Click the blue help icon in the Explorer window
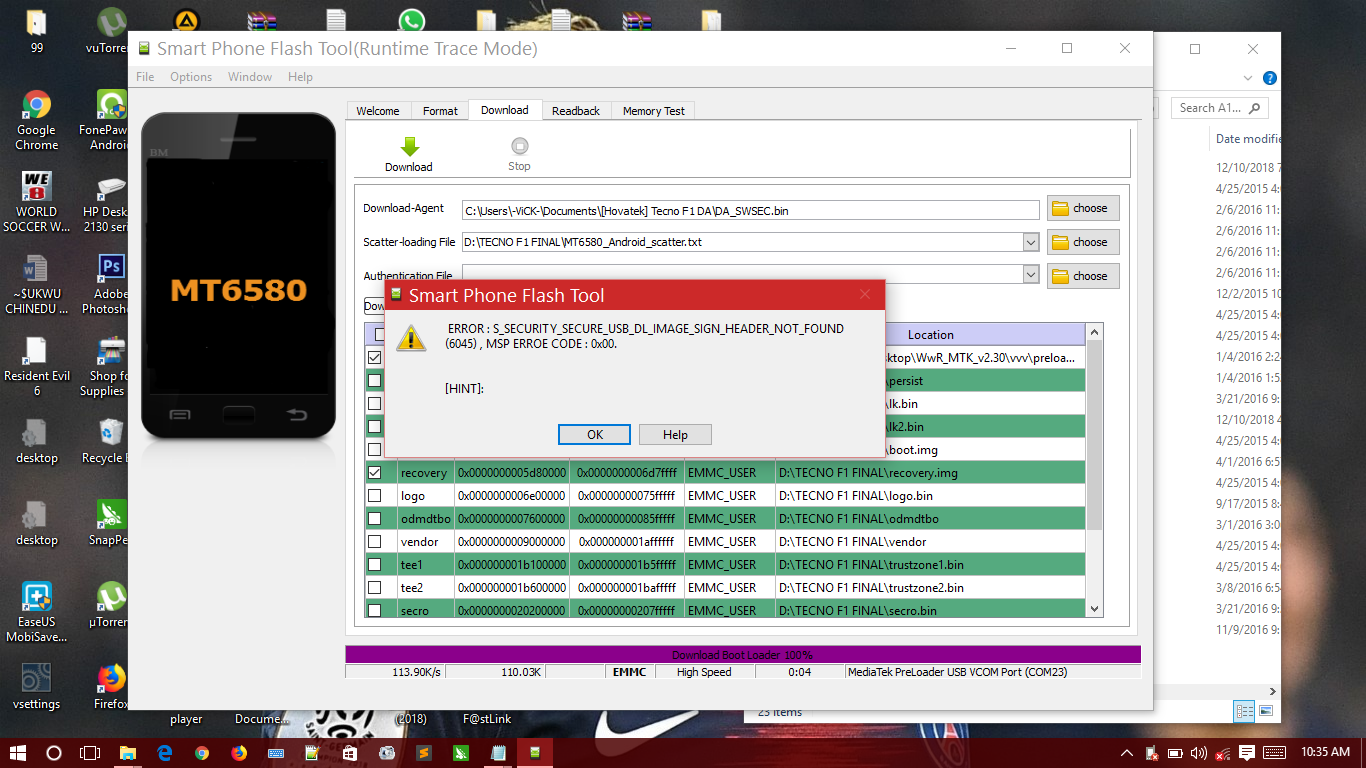 click(x=1269, y=78)
